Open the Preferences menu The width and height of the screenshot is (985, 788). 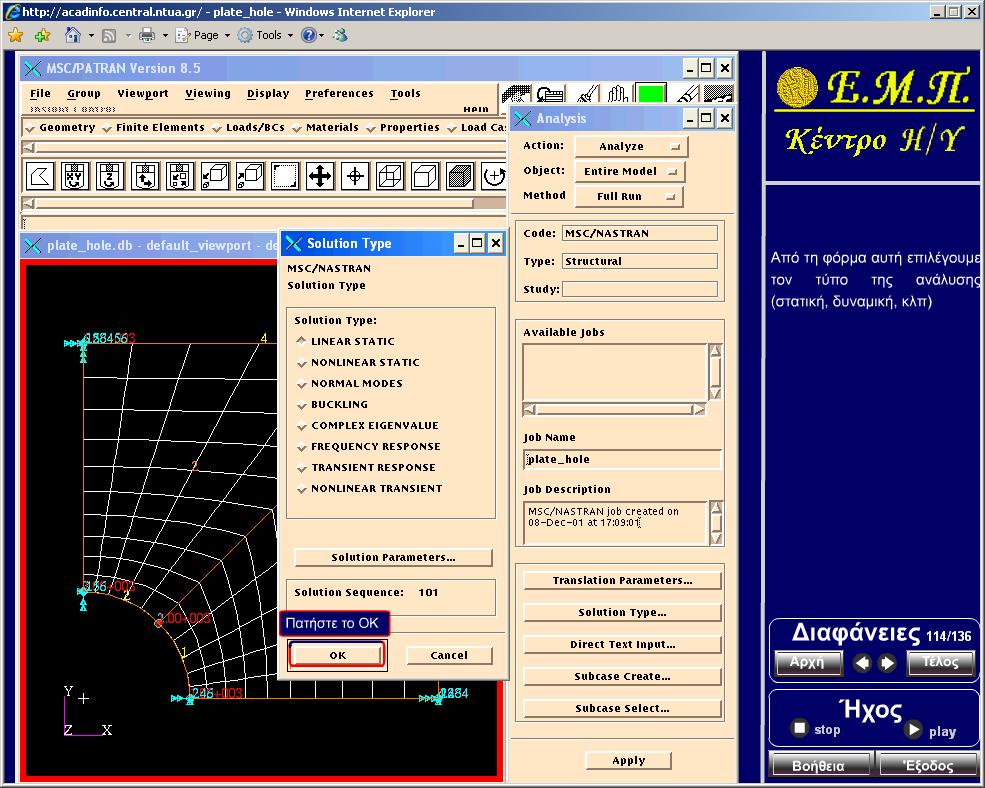[339, 94]
